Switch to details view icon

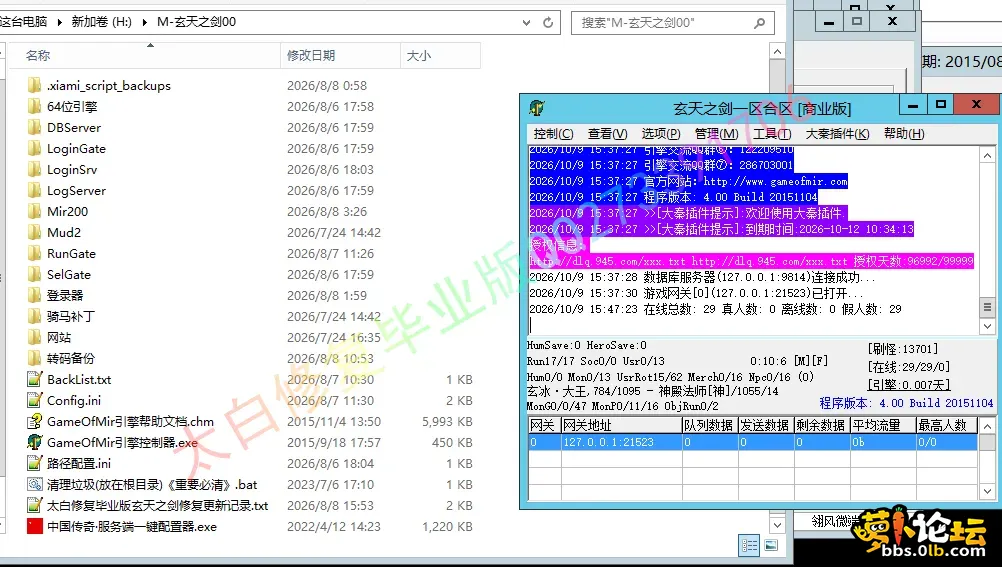click(750, 545)
